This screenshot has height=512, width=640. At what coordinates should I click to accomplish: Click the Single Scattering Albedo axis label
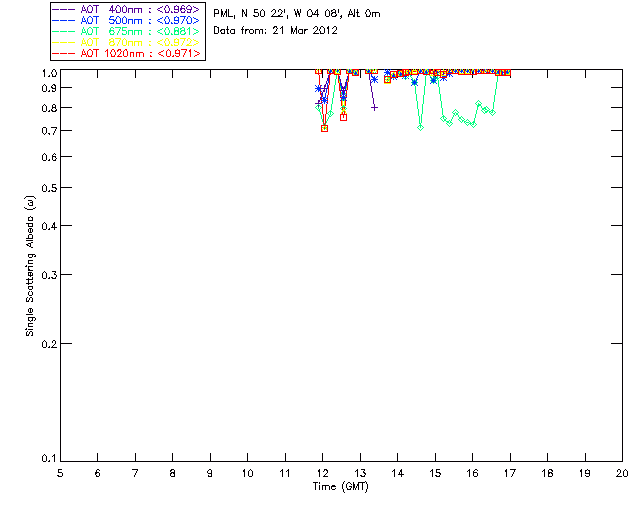[x=30, y=266]
